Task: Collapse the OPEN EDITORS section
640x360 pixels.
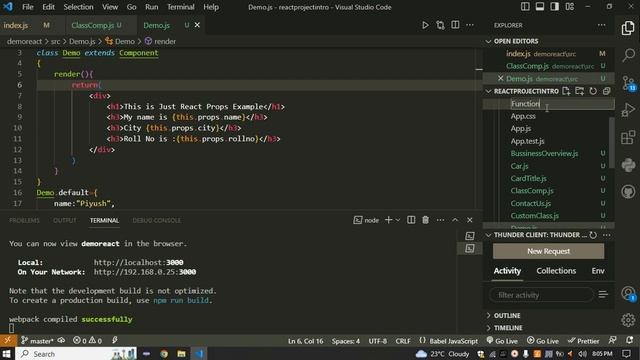Action: pos(489,41)
